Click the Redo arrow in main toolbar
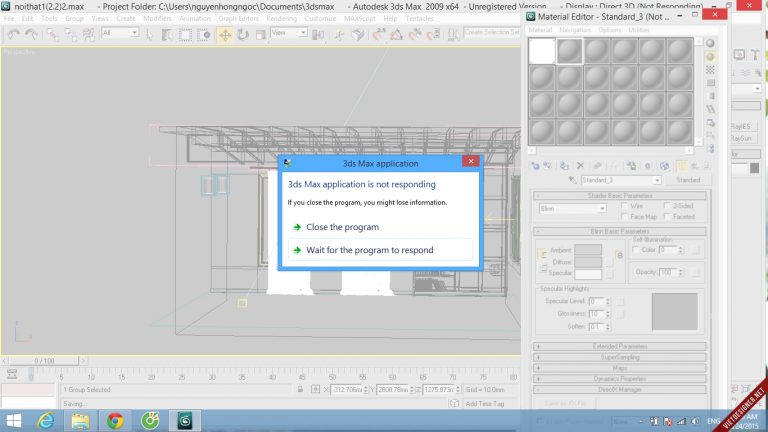 click(31, 34)
